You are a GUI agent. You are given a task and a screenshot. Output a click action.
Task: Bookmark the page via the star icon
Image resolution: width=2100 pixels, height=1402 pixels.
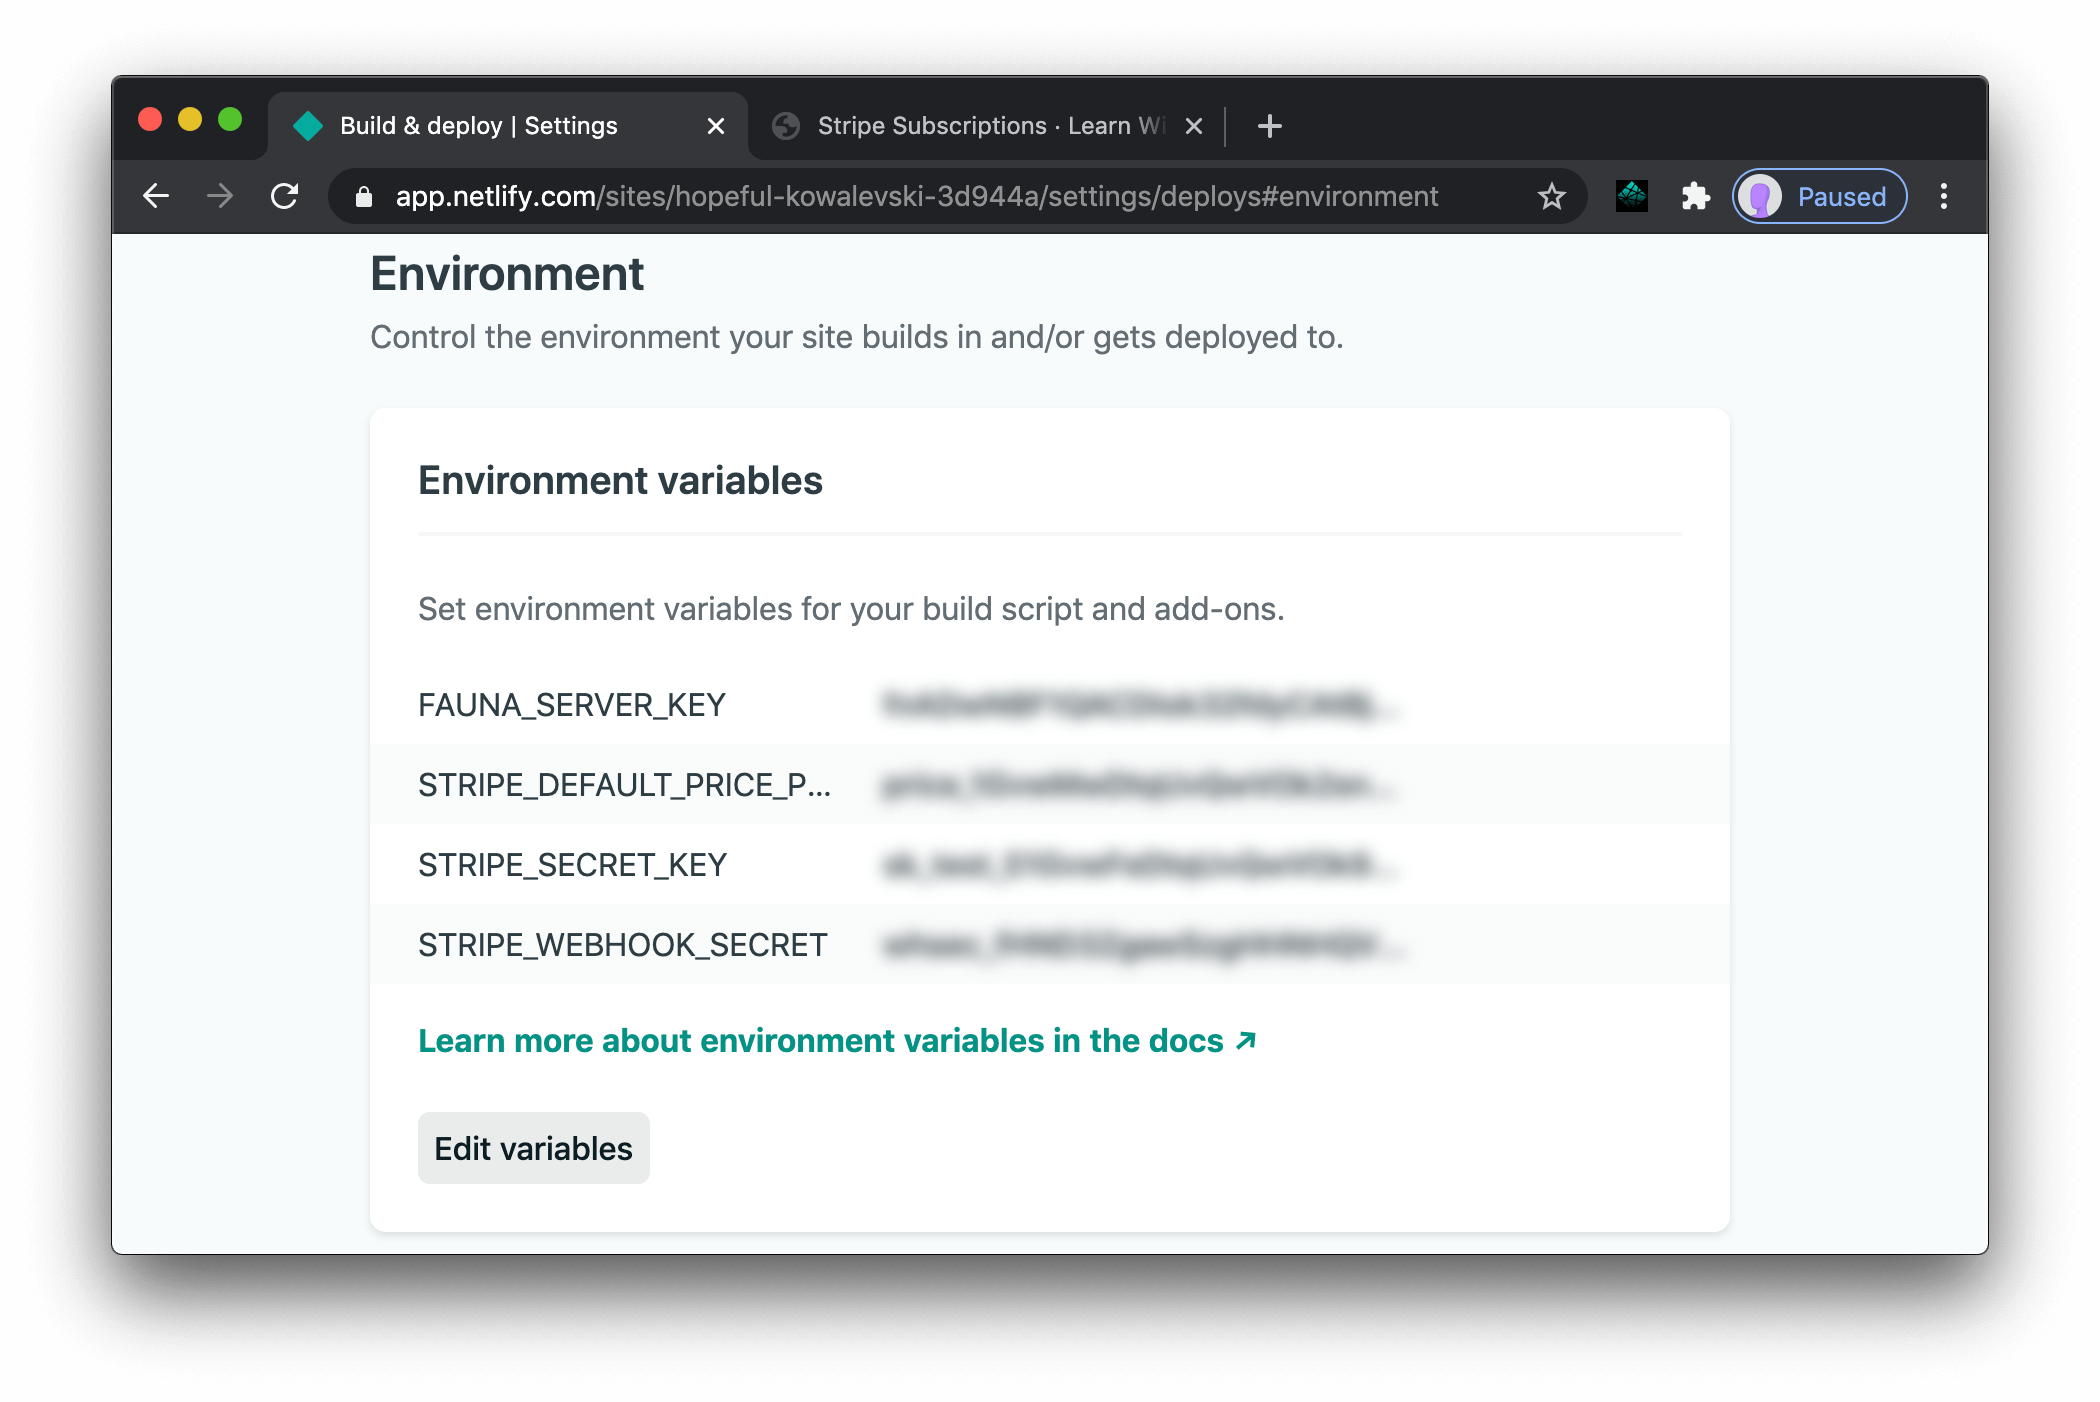tap(1551, 196)
